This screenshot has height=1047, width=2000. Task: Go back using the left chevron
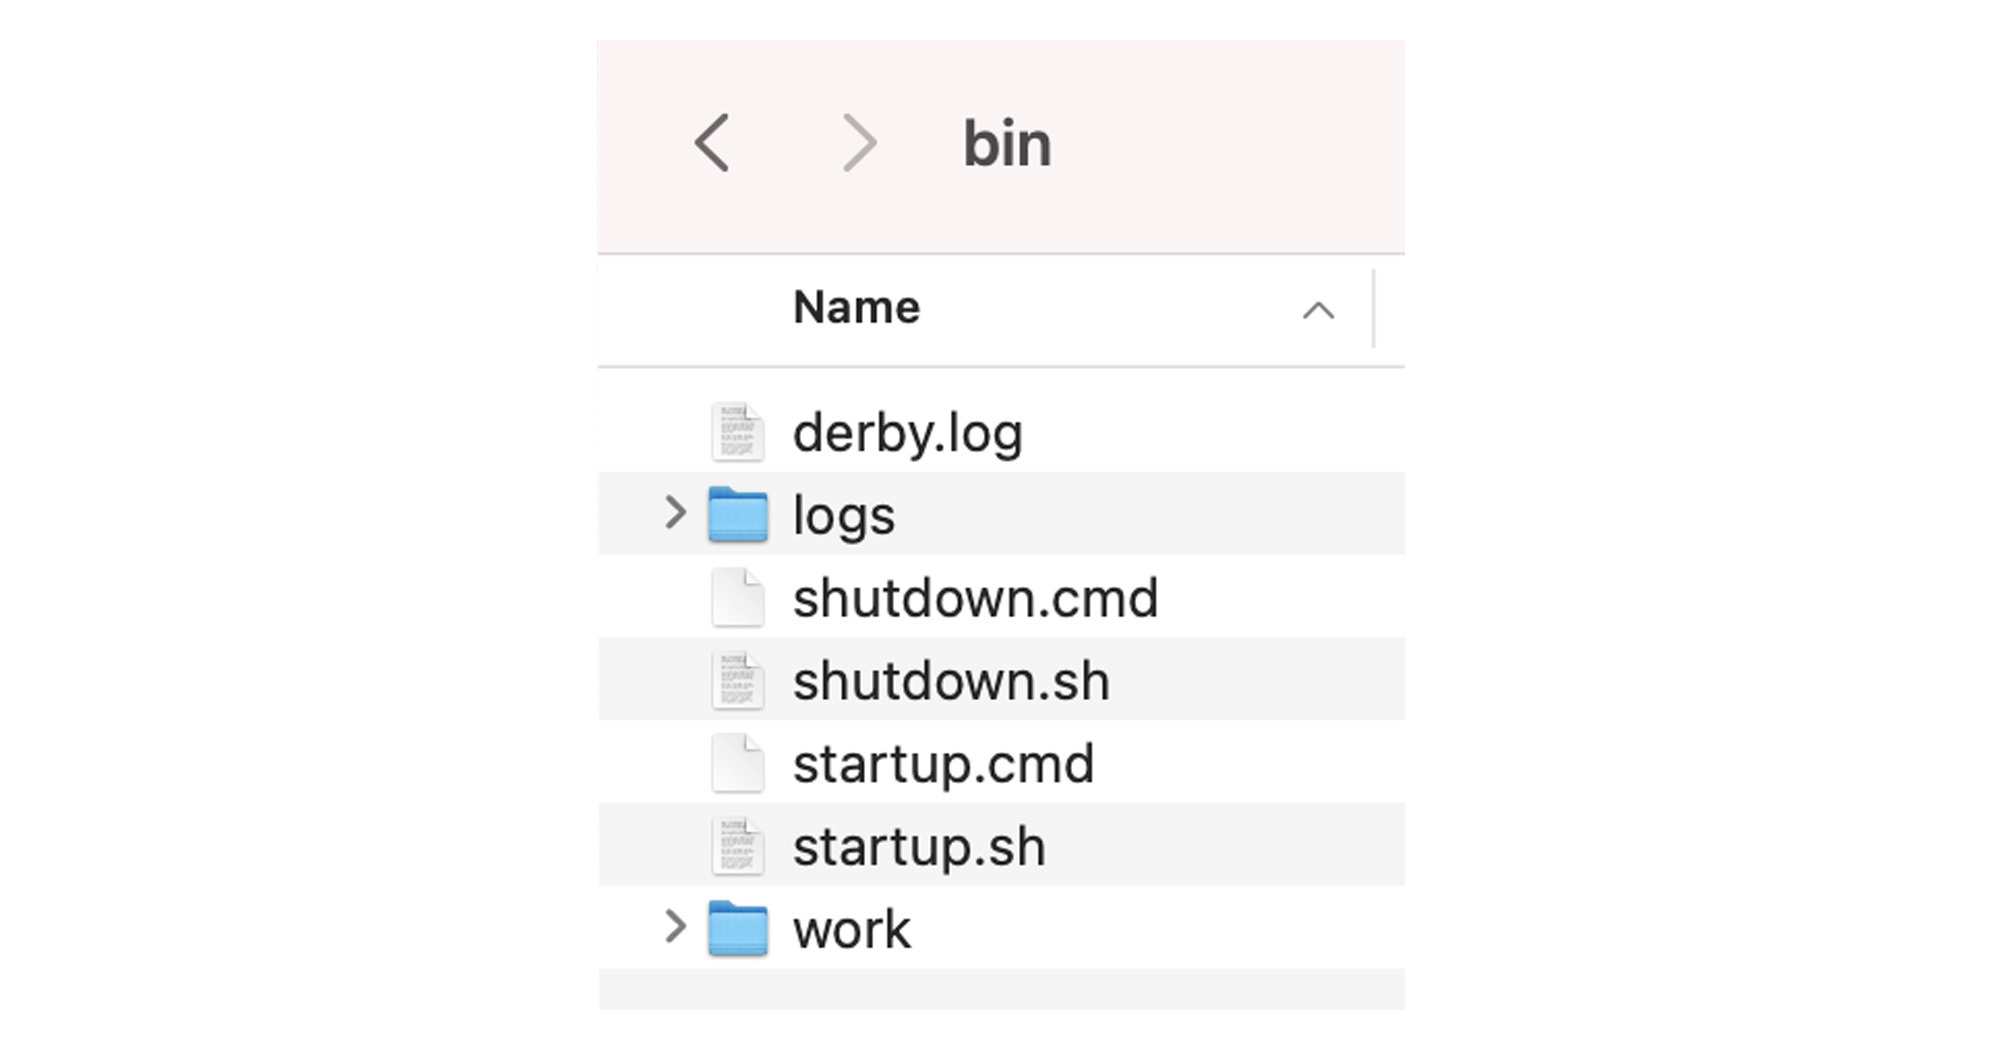click(712, 143)
